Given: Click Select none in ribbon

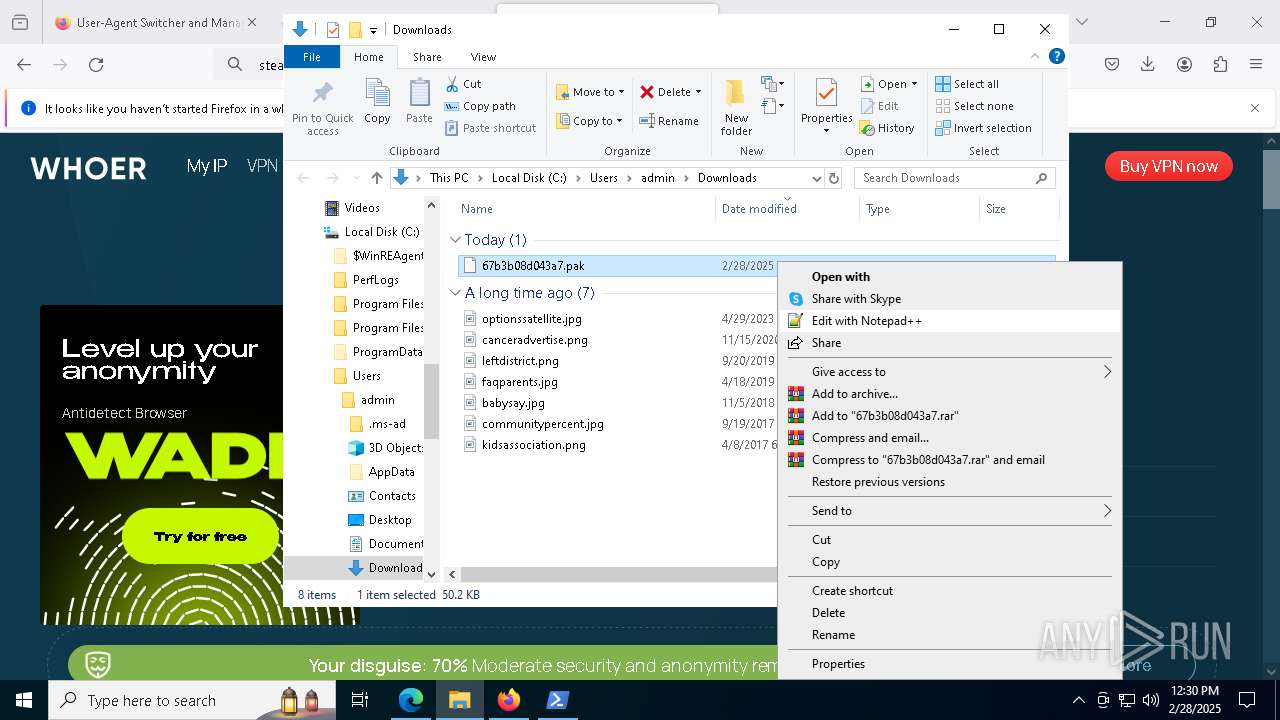Looking at the screenshot, I should coord(974,106).
